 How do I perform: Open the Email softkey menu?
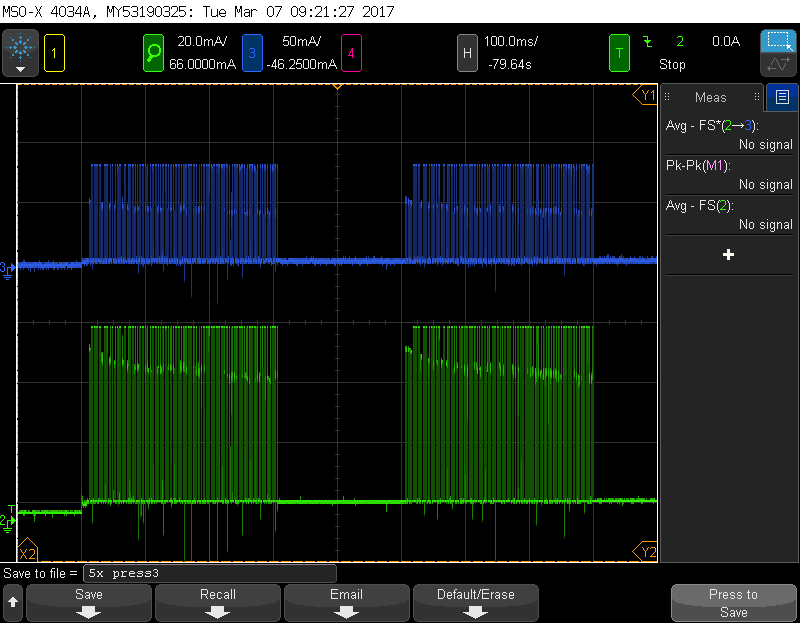(x=347, y=603)
